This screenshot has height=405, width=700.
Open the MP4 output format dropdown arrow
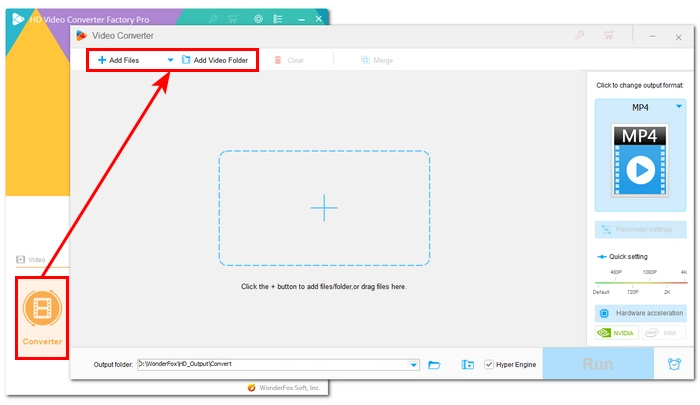coord(679,107)
